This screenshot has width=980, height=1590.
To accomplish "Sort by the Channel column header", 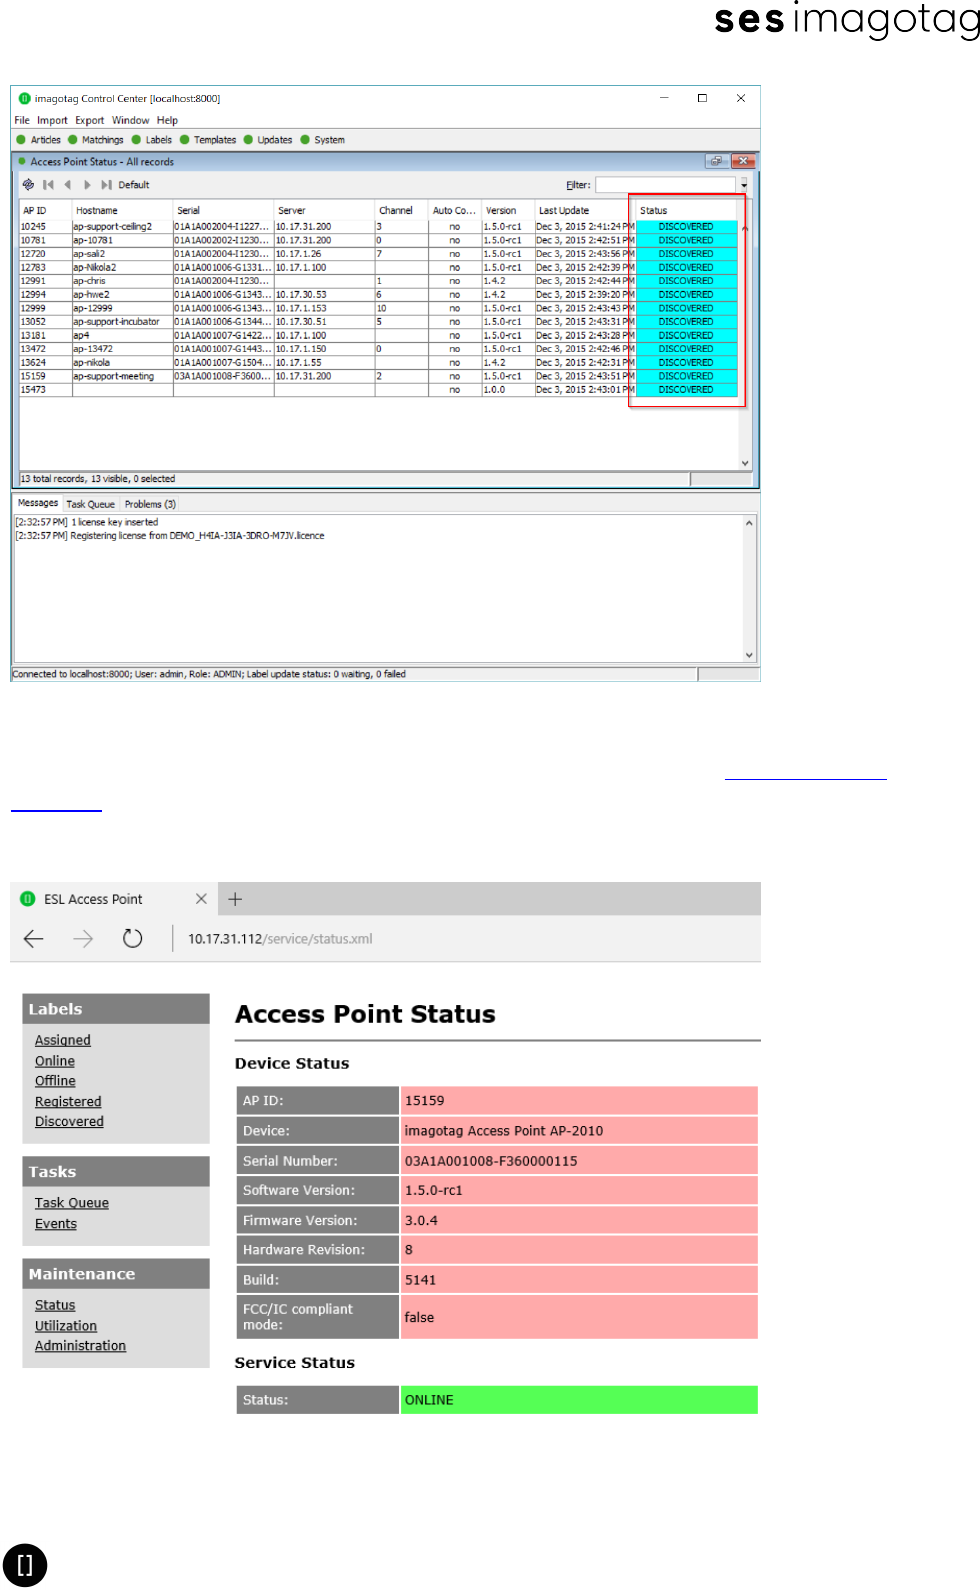I will point(402,211).
